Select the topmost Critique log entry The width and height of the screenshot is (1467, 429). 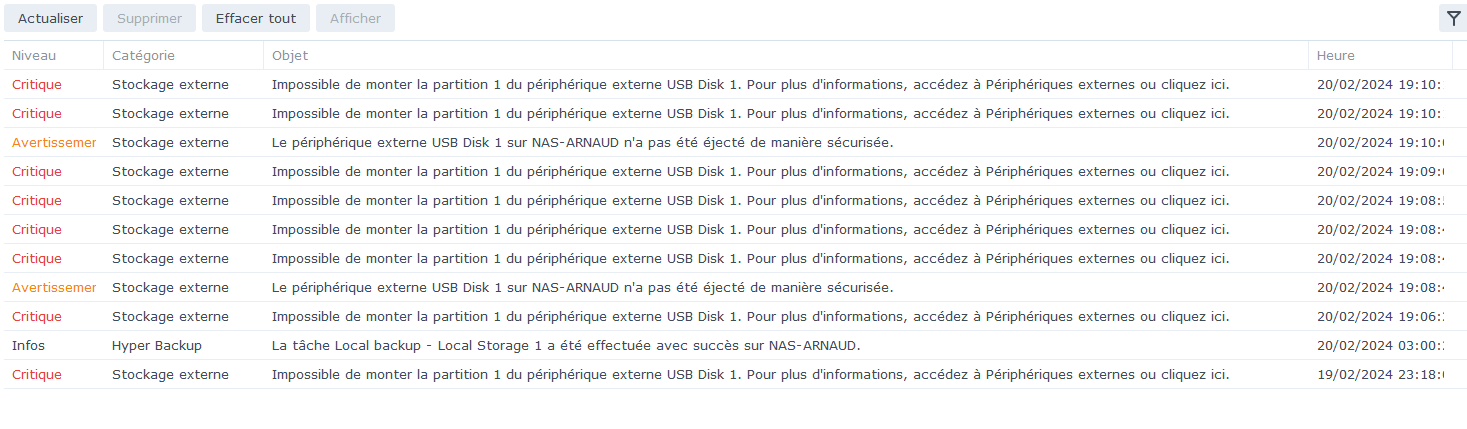point(735,85)
